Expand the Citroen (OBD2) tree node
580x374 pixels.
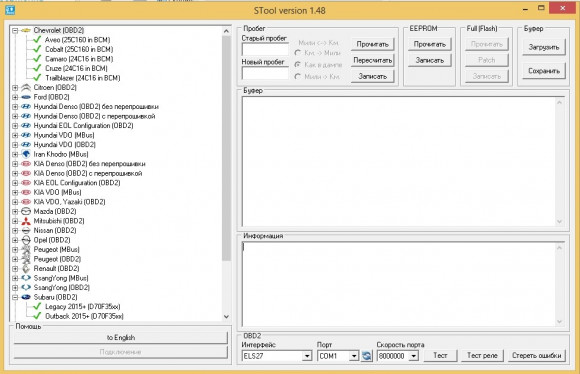[x=15, y=88]
